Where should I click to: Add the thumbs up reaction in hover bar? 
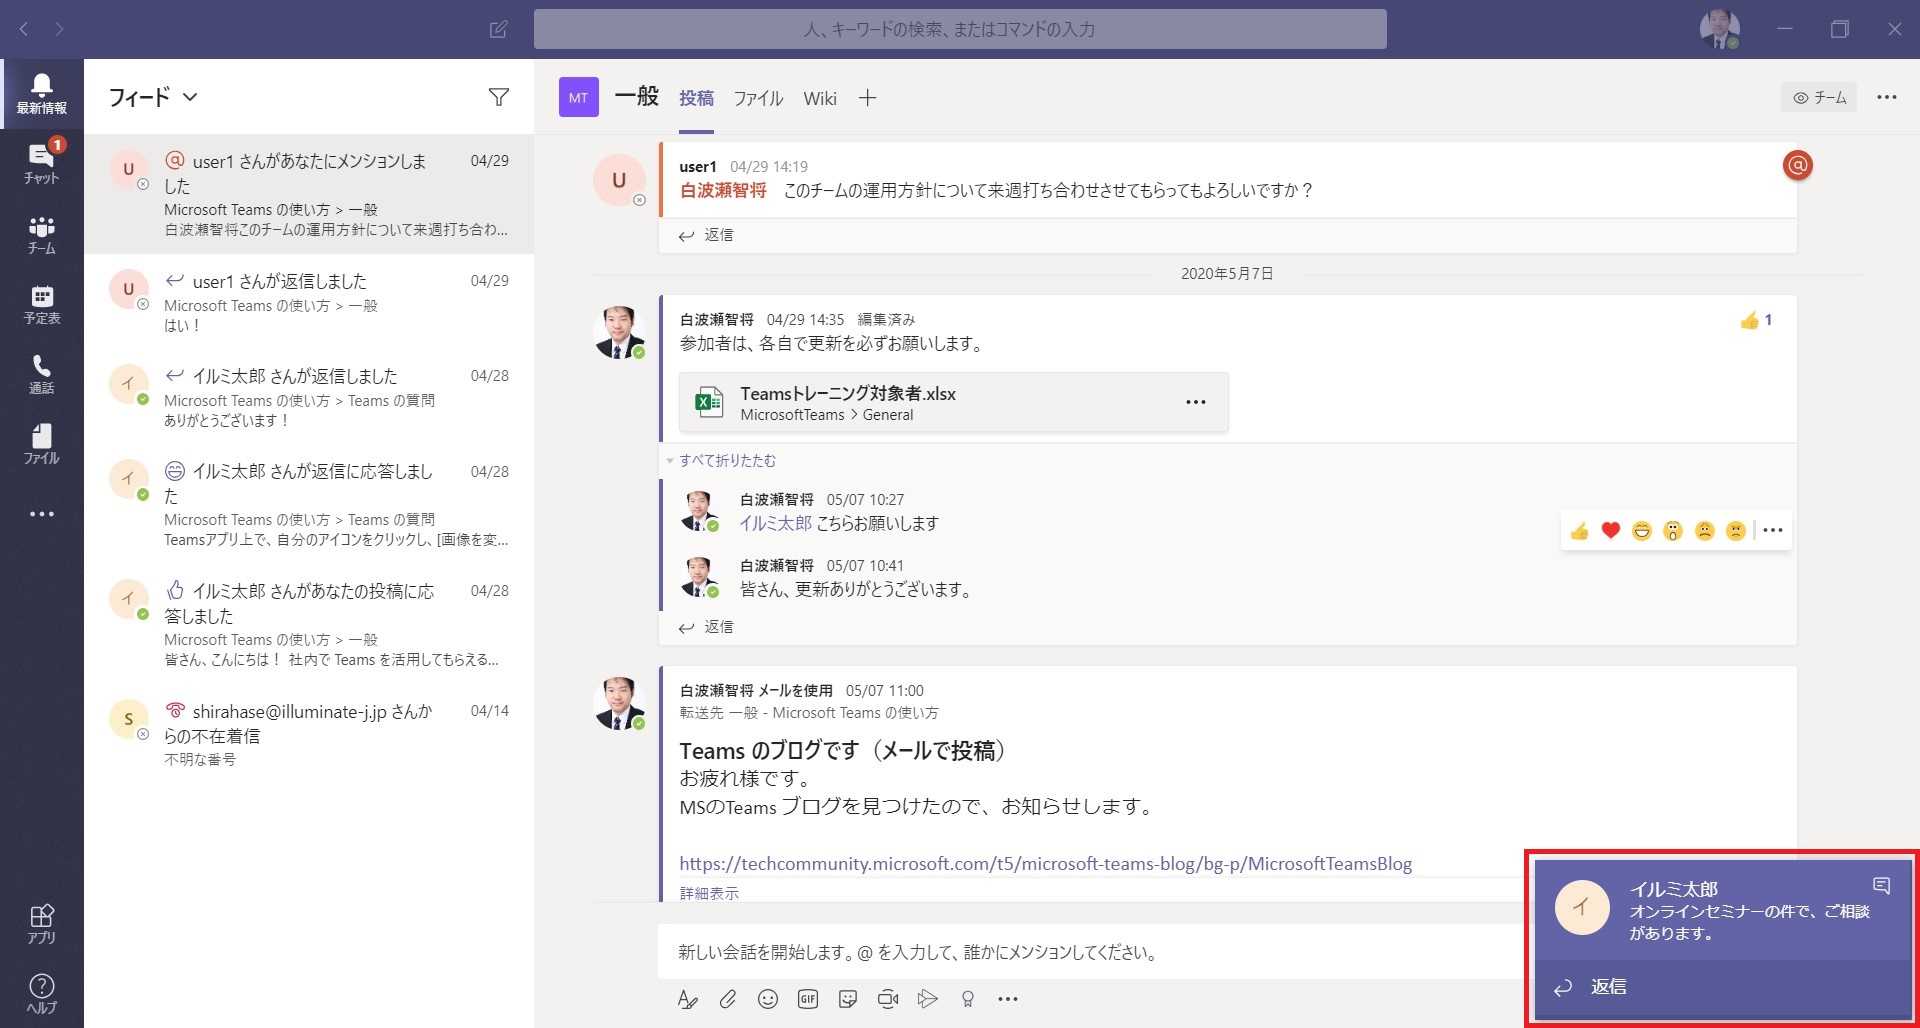pos(1580,531)
